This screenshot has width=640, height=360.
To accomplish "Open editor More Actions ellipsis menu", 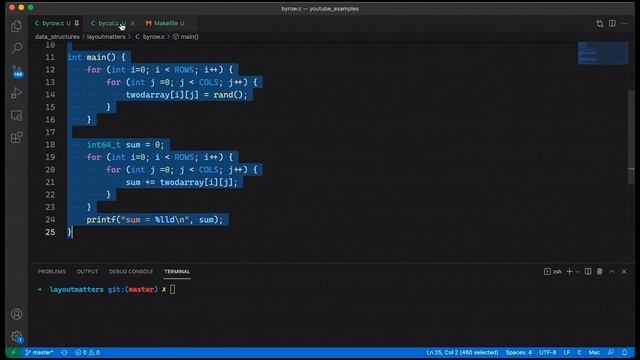I will (624, 23).
